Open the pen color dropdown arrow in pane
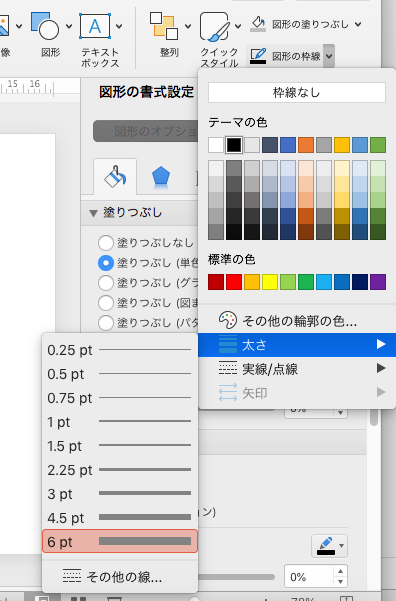 coord(341,546)
